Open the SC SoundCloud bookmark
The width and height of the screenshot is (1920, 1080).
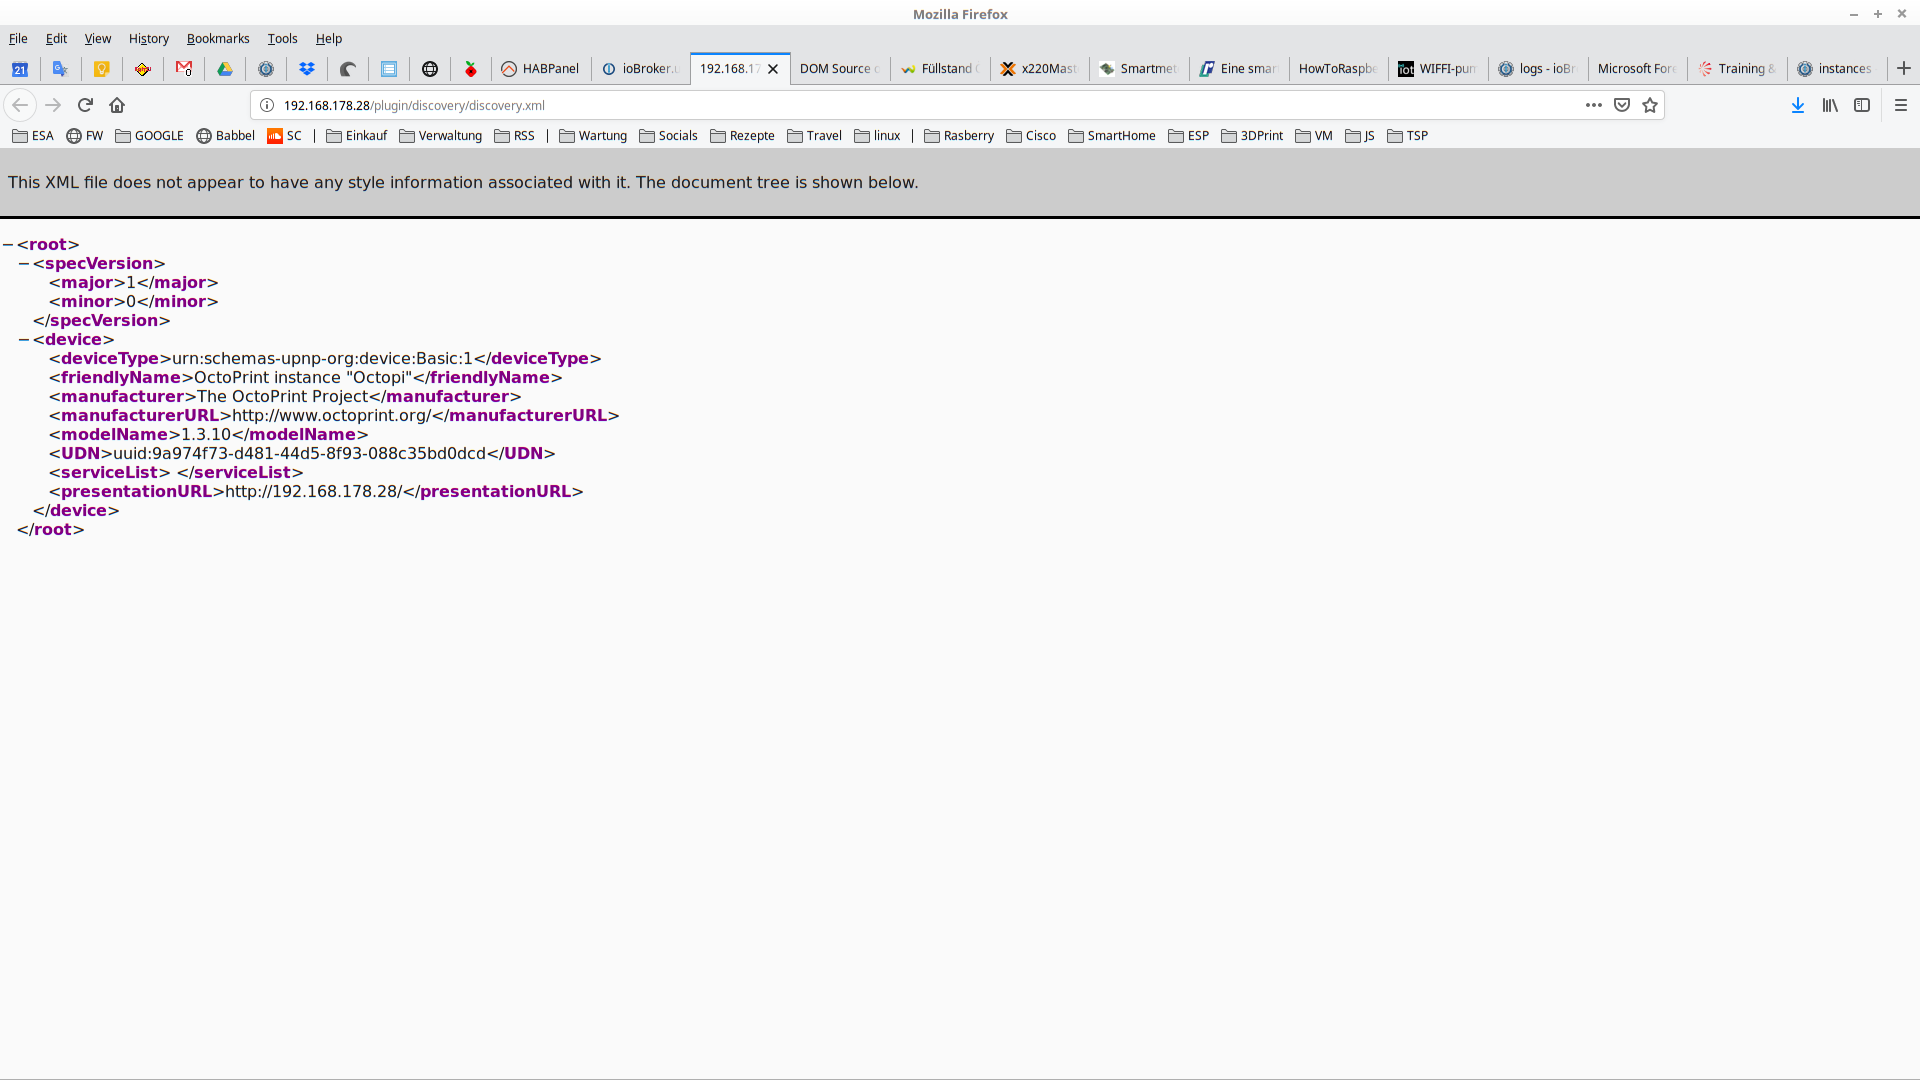click(285, 136)
